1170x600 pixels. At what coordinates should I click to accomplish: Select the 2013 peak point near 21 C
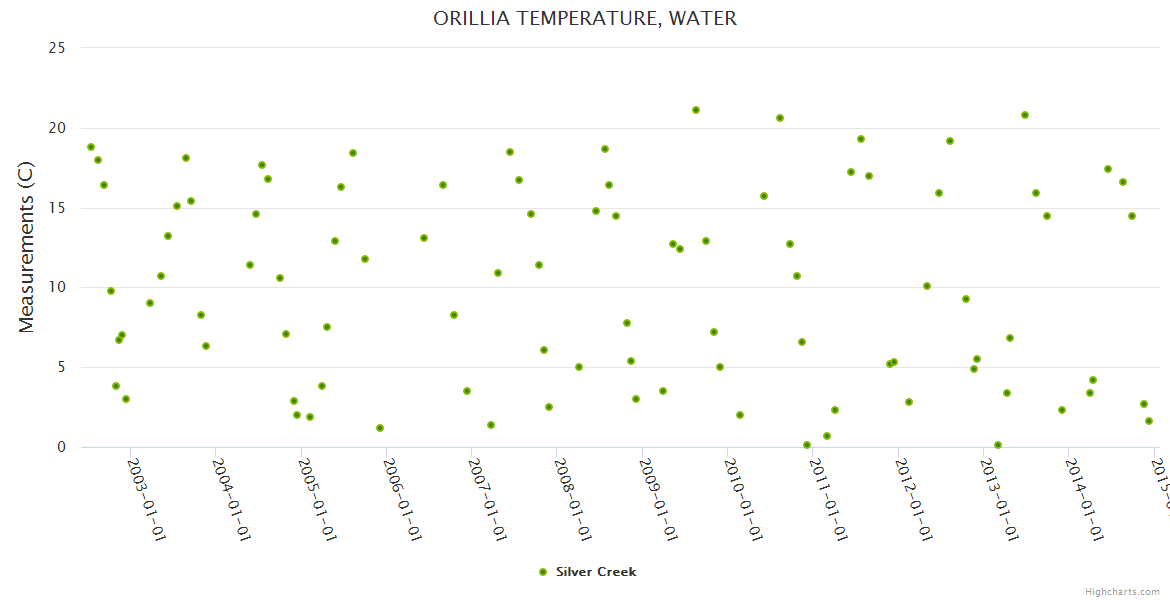[1025, 115]
